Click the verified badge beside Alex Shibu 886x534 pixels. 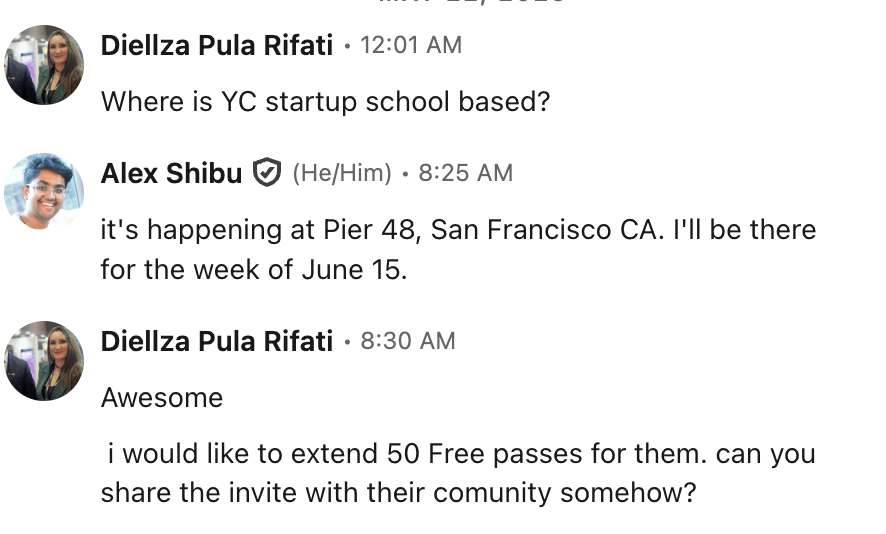(266, 173)
